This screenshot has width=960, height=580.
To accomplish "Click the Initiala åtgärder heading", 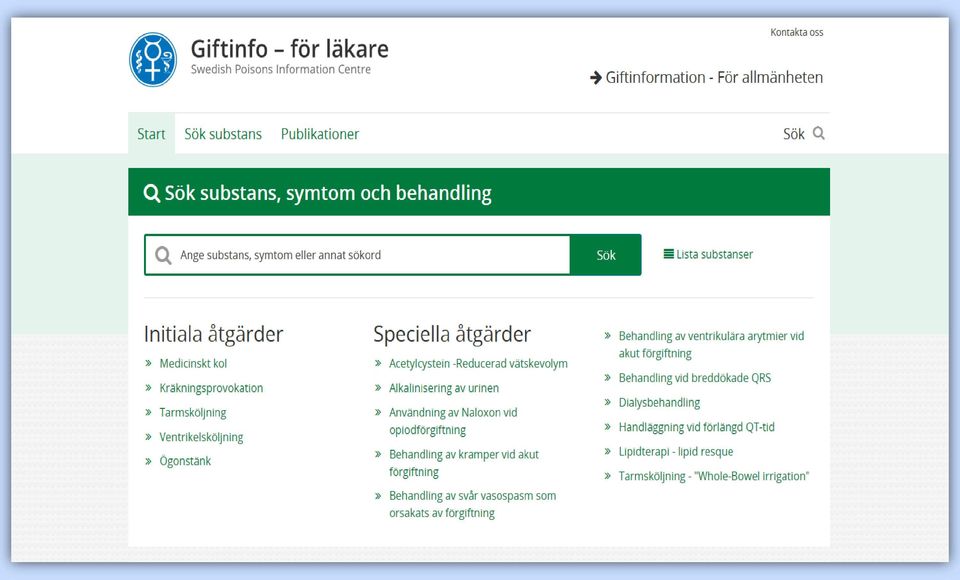I will click(214, 334).
